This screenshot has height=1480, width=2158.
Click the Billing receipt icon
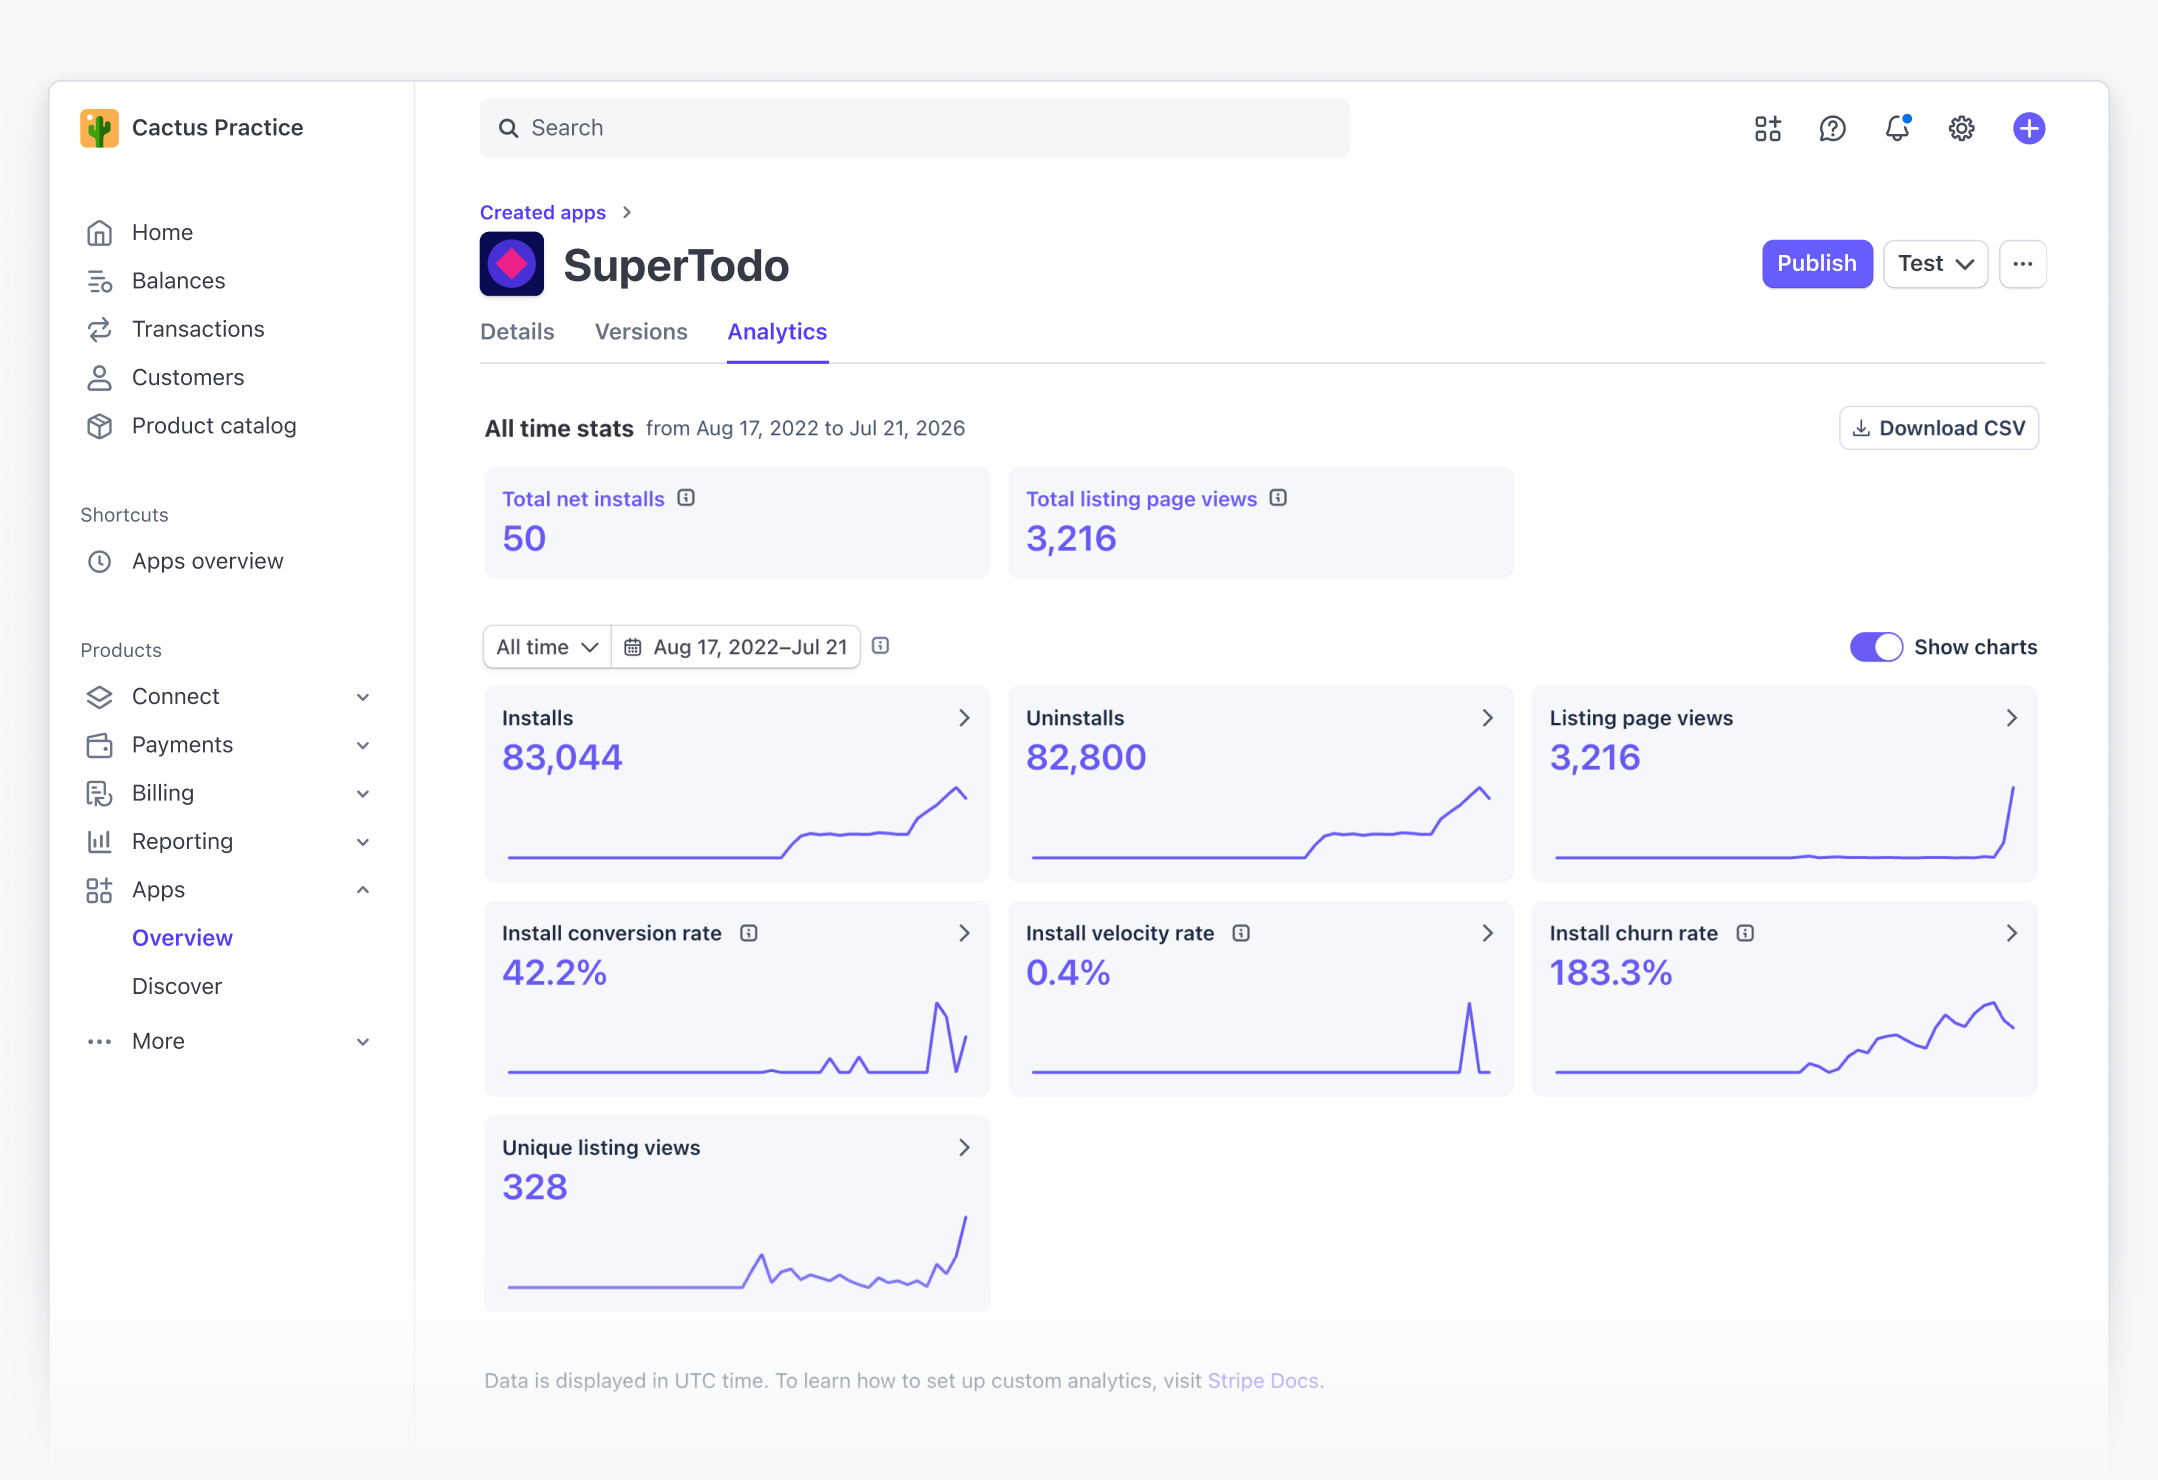click(99, 793)
